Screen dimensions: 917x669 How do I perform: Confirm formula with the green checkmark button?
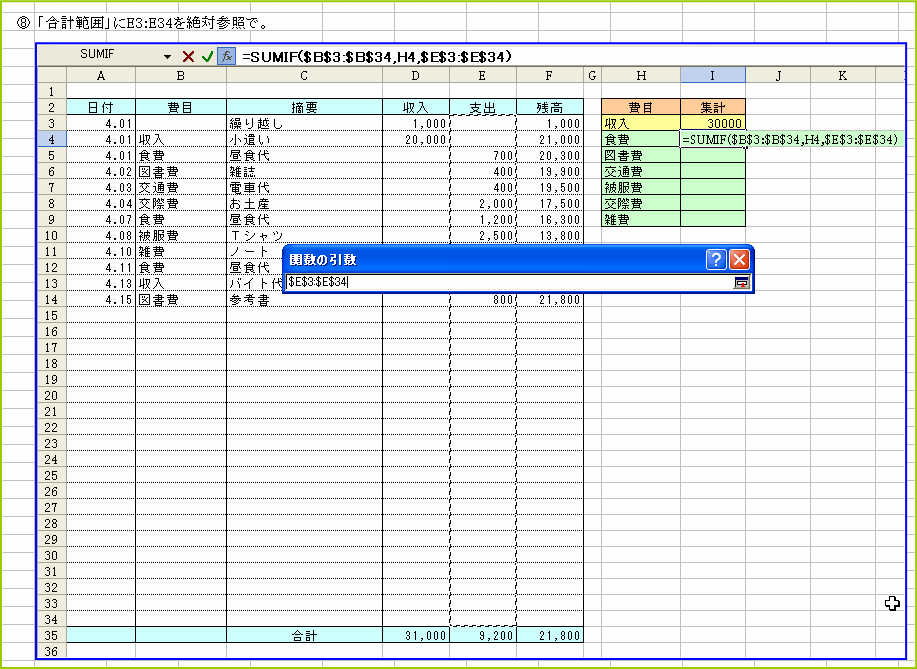tap(207, 57)
